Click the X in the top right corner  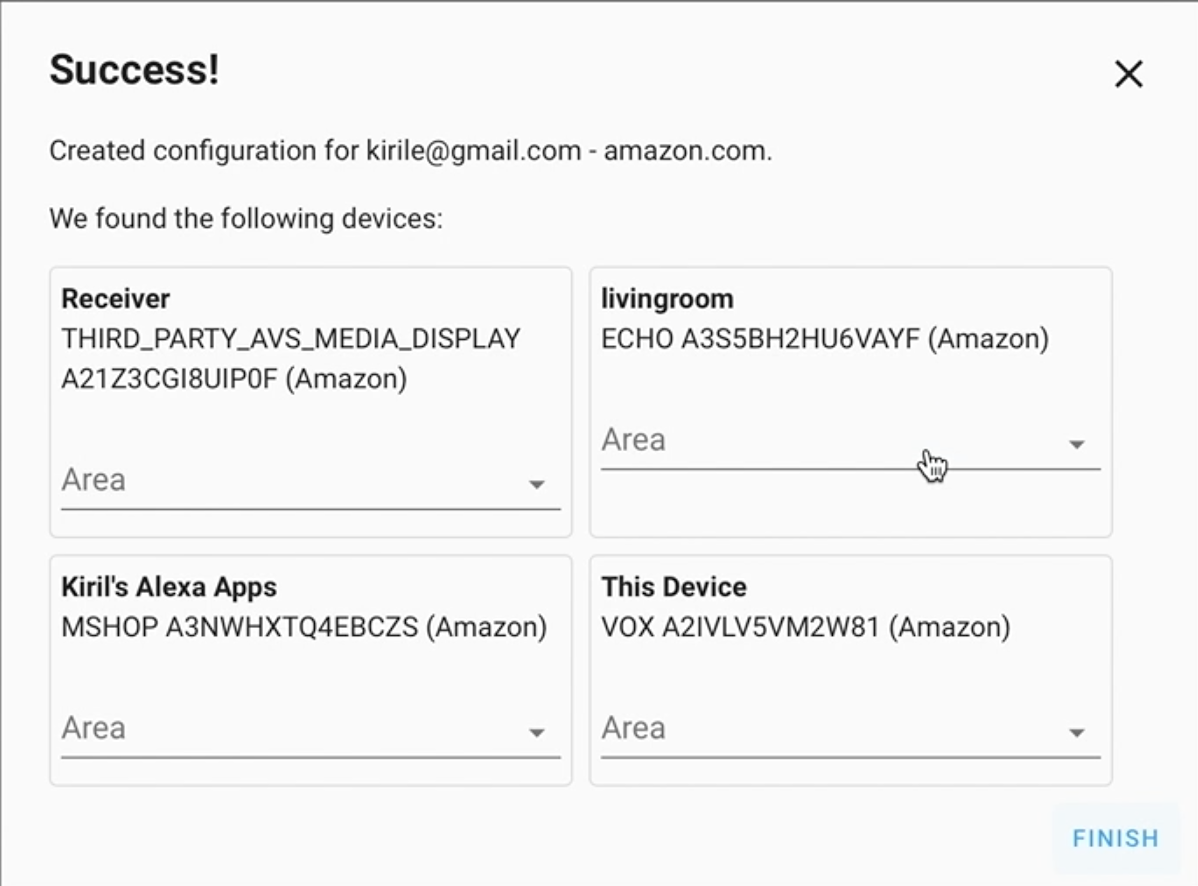1128,74
